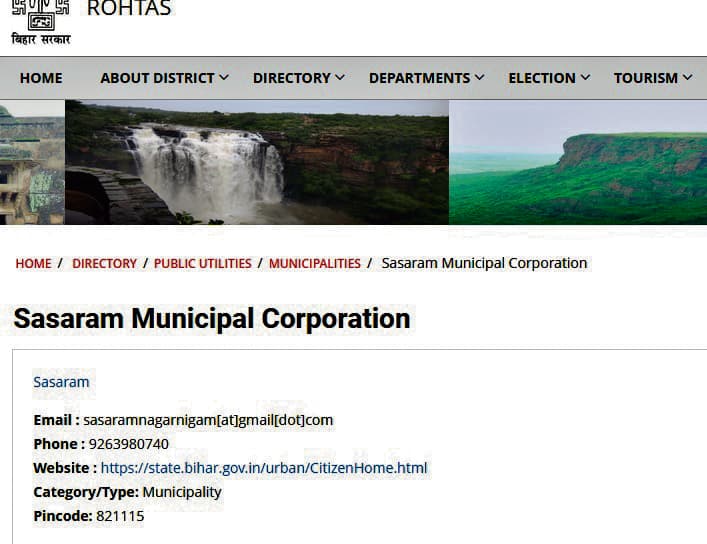Click the chevron beside ABOUT DISTRICT
Viewport: 707px width, 544px height.
click(224, 78)
